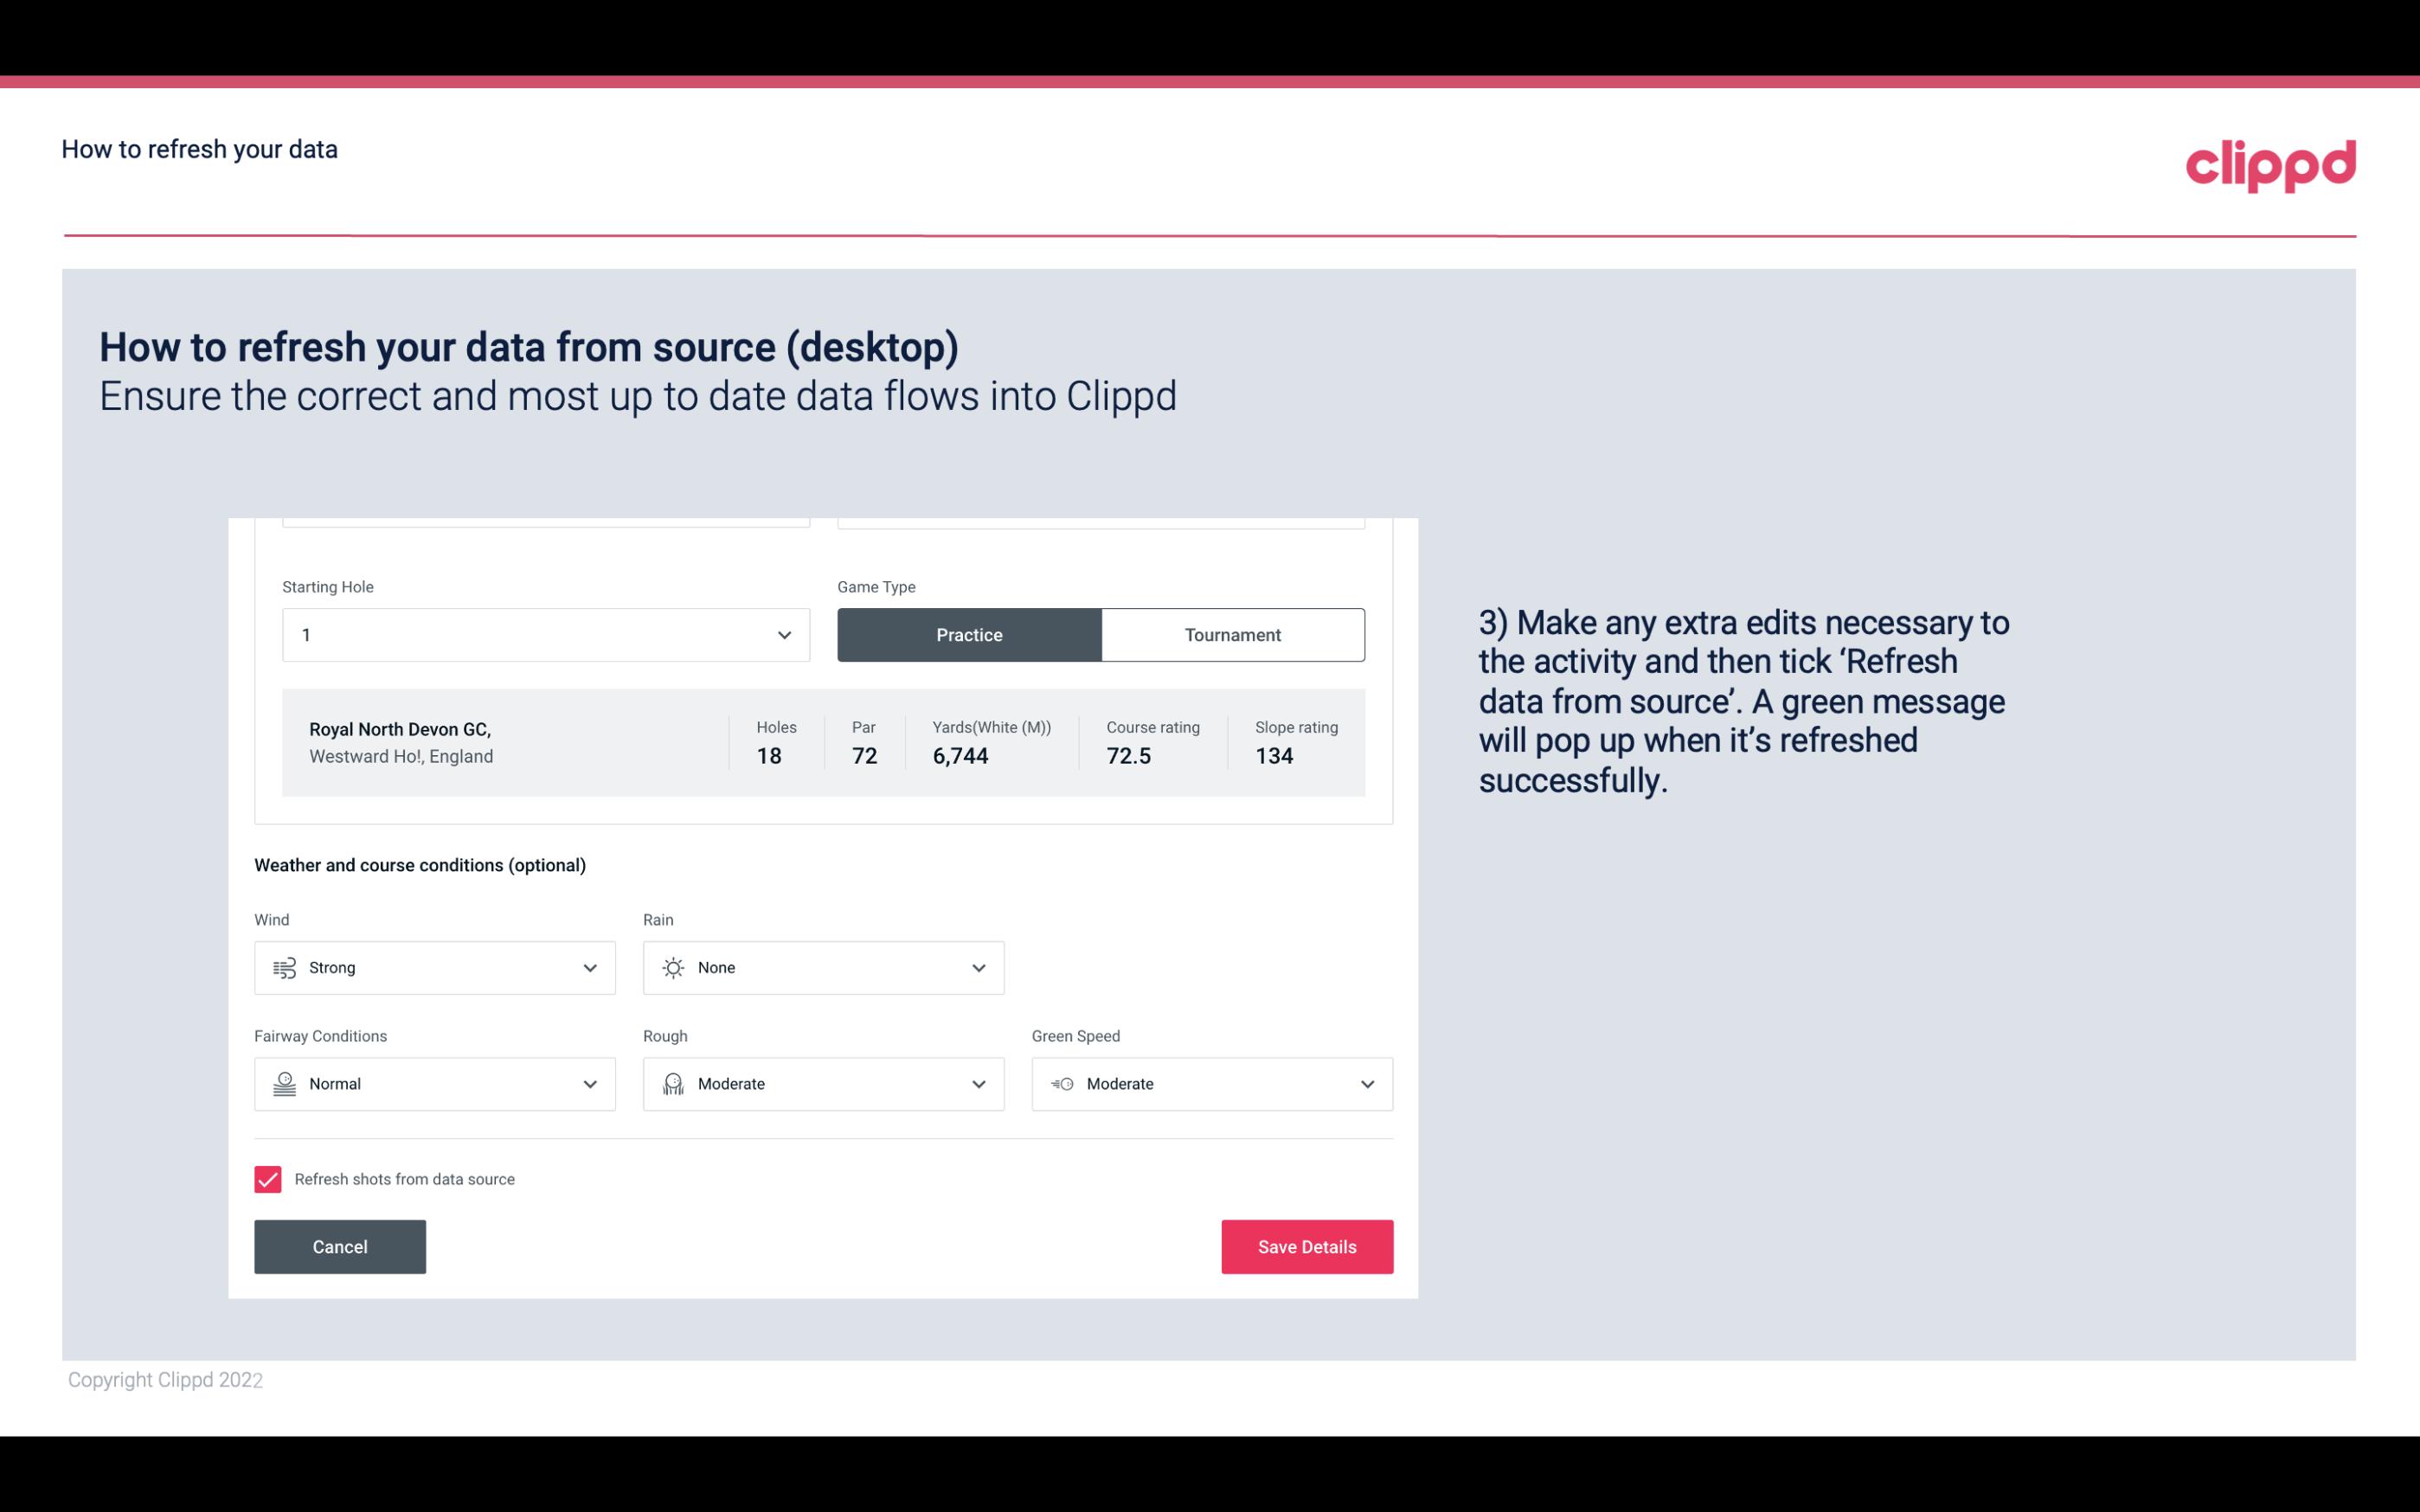Click Save Details button

1306,1247
